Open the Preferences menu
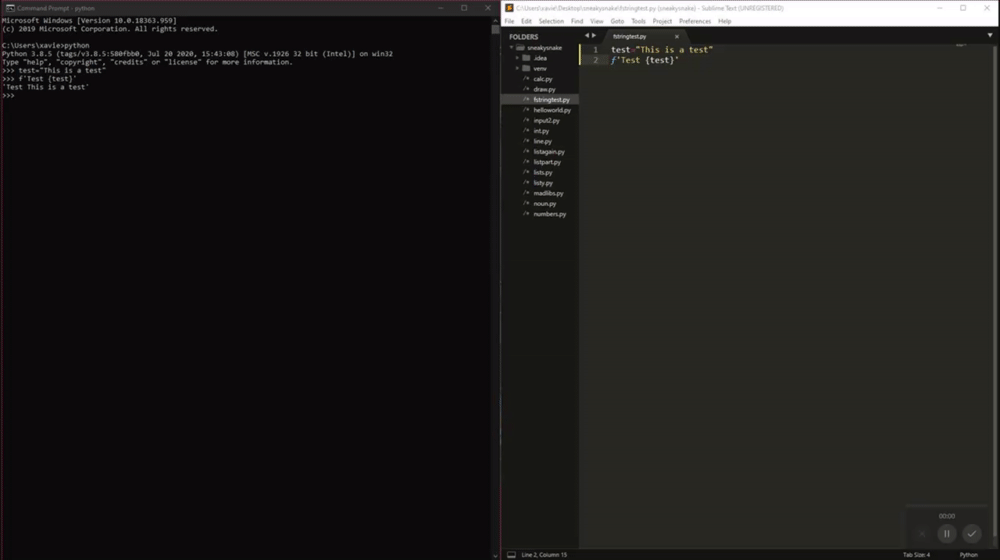Viewport: 1000px width, 560px height. [x=695, y=21]
